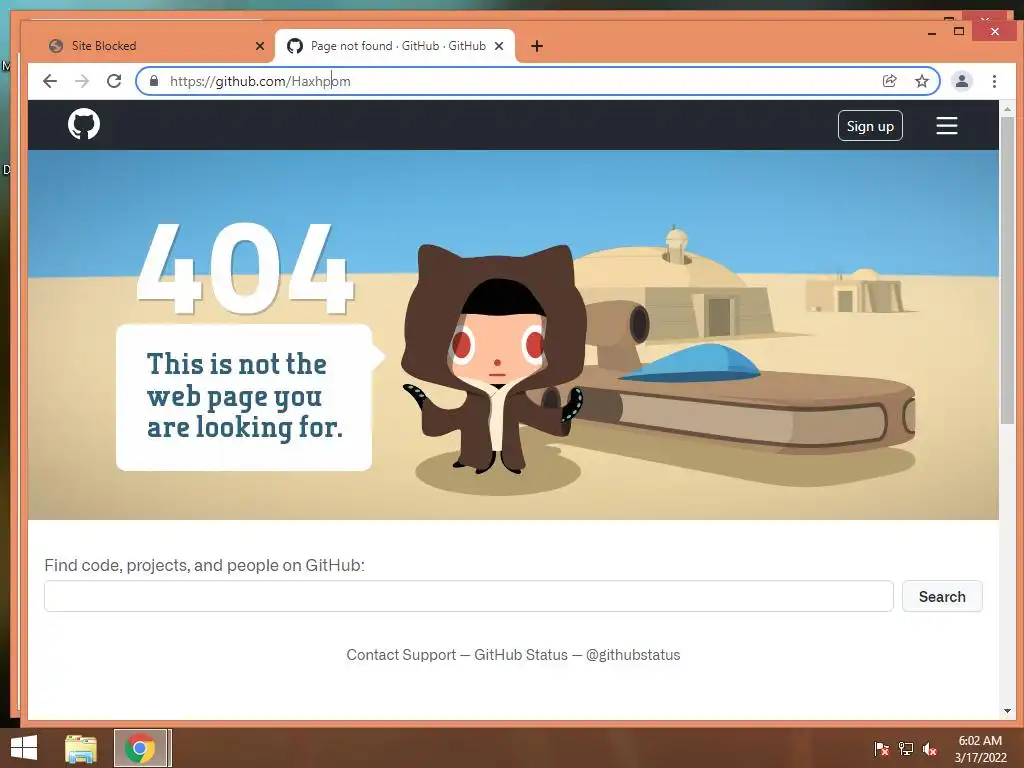The image size is (1024, 768).
Task: Click the Chrome icon in the taskbar
Action: [141, 748]
